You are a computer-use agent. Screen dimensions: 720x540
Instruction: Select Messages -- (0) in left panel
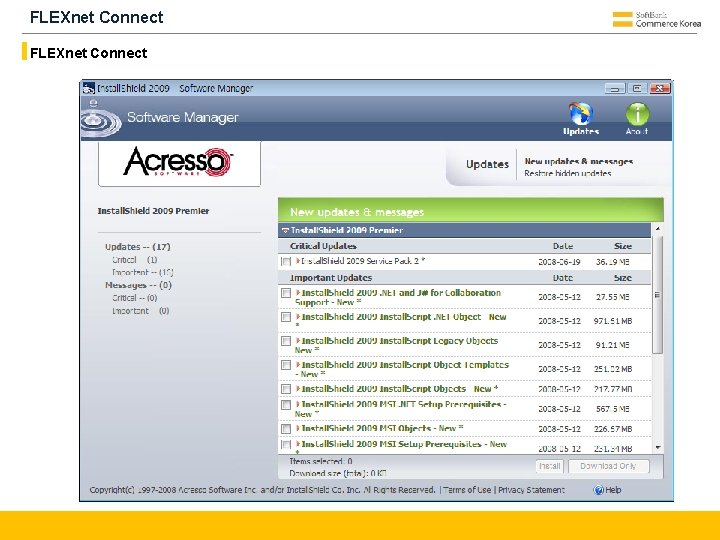pos(138,285)
